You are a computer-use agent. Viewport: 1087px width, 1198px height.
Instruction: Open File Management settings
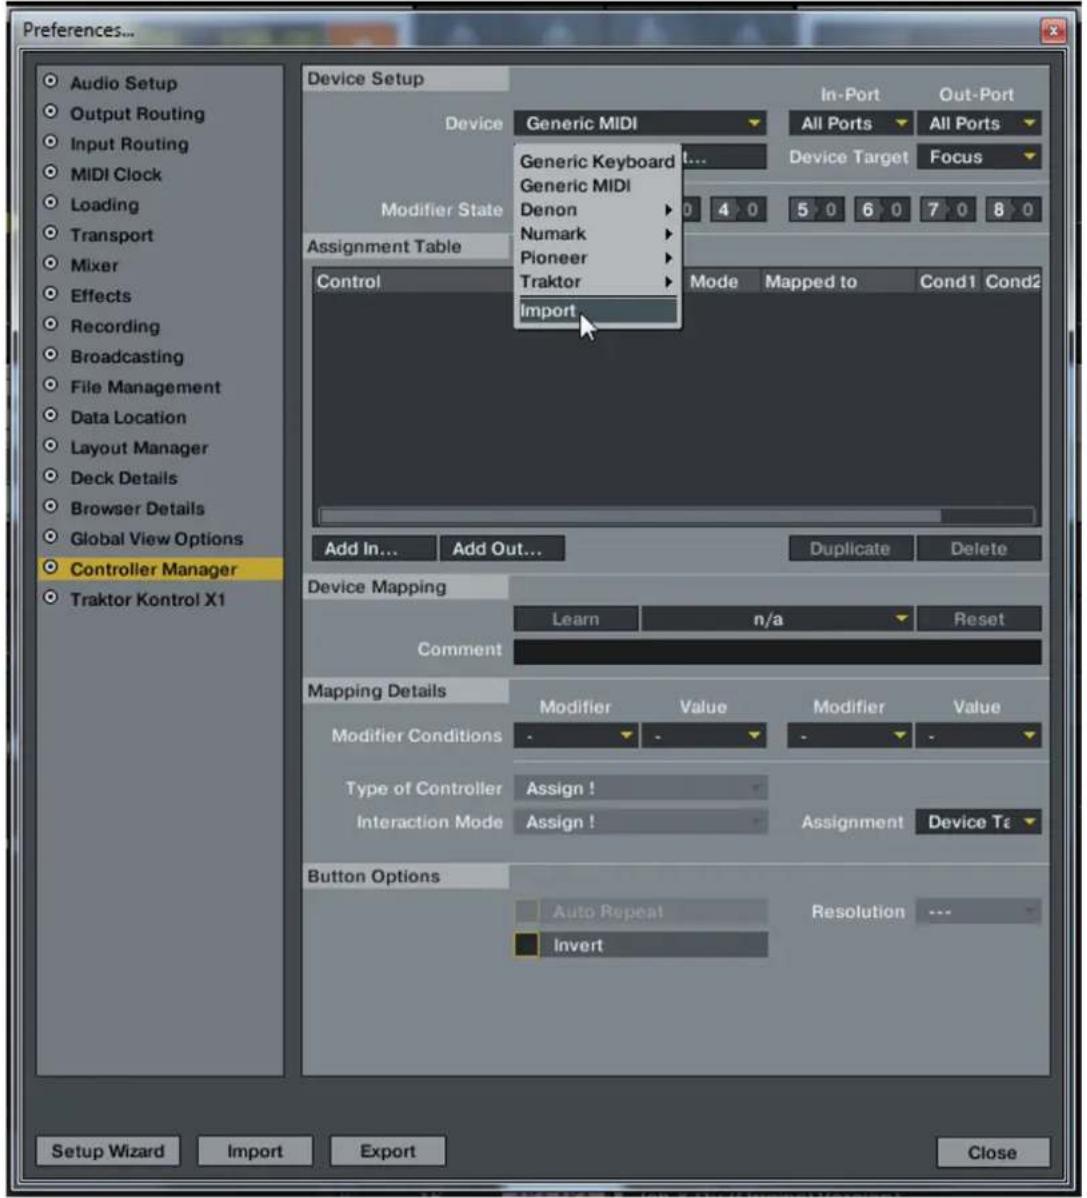[145, 387]
